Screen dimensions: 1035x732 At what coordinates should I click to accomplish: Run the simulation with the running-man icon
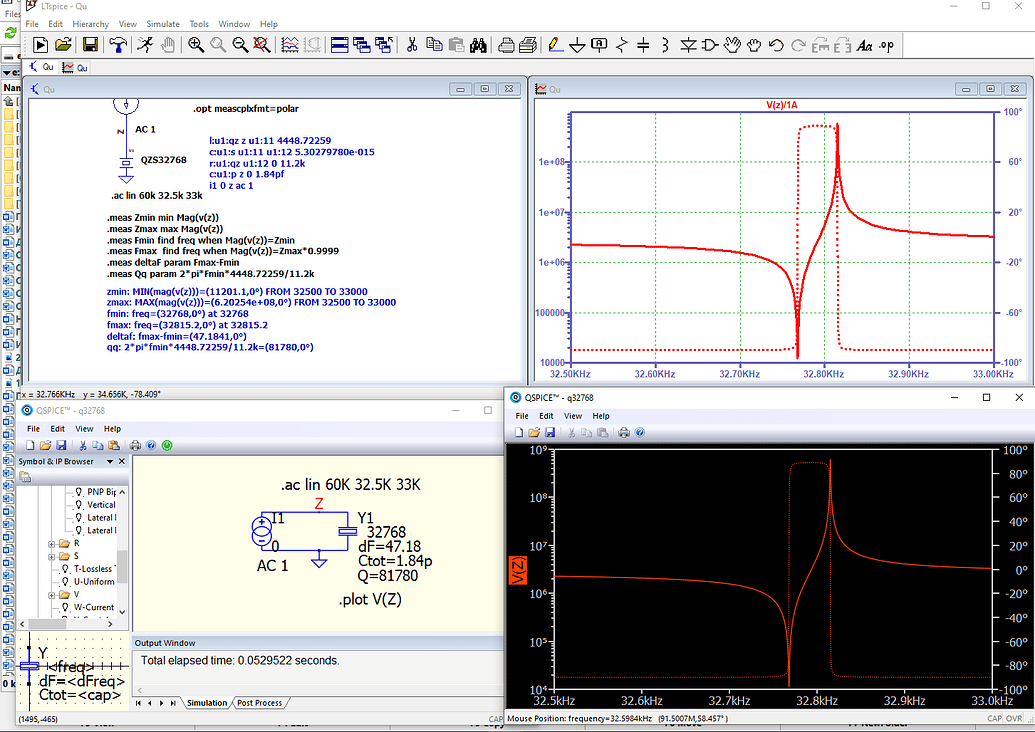coord(144,44)
